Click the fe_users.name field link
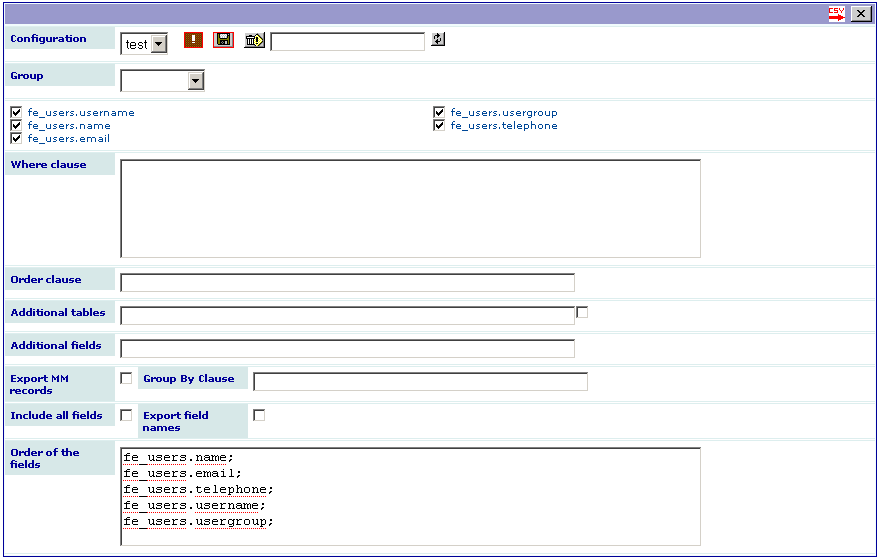880x560 pixels. [69, 126]
